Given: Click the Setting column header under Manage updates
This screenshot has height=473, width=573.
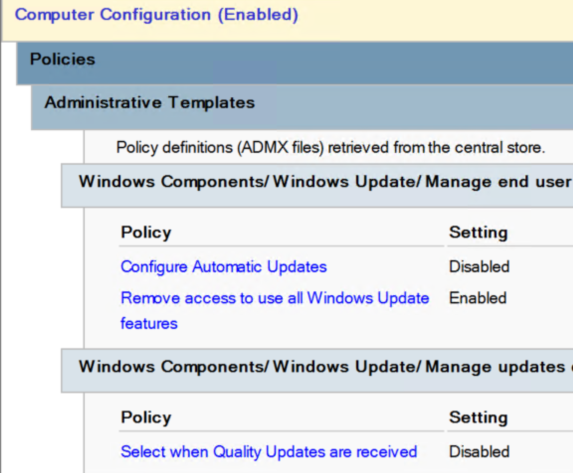Looking at the screenshot, I should click(x=478, y=417).
